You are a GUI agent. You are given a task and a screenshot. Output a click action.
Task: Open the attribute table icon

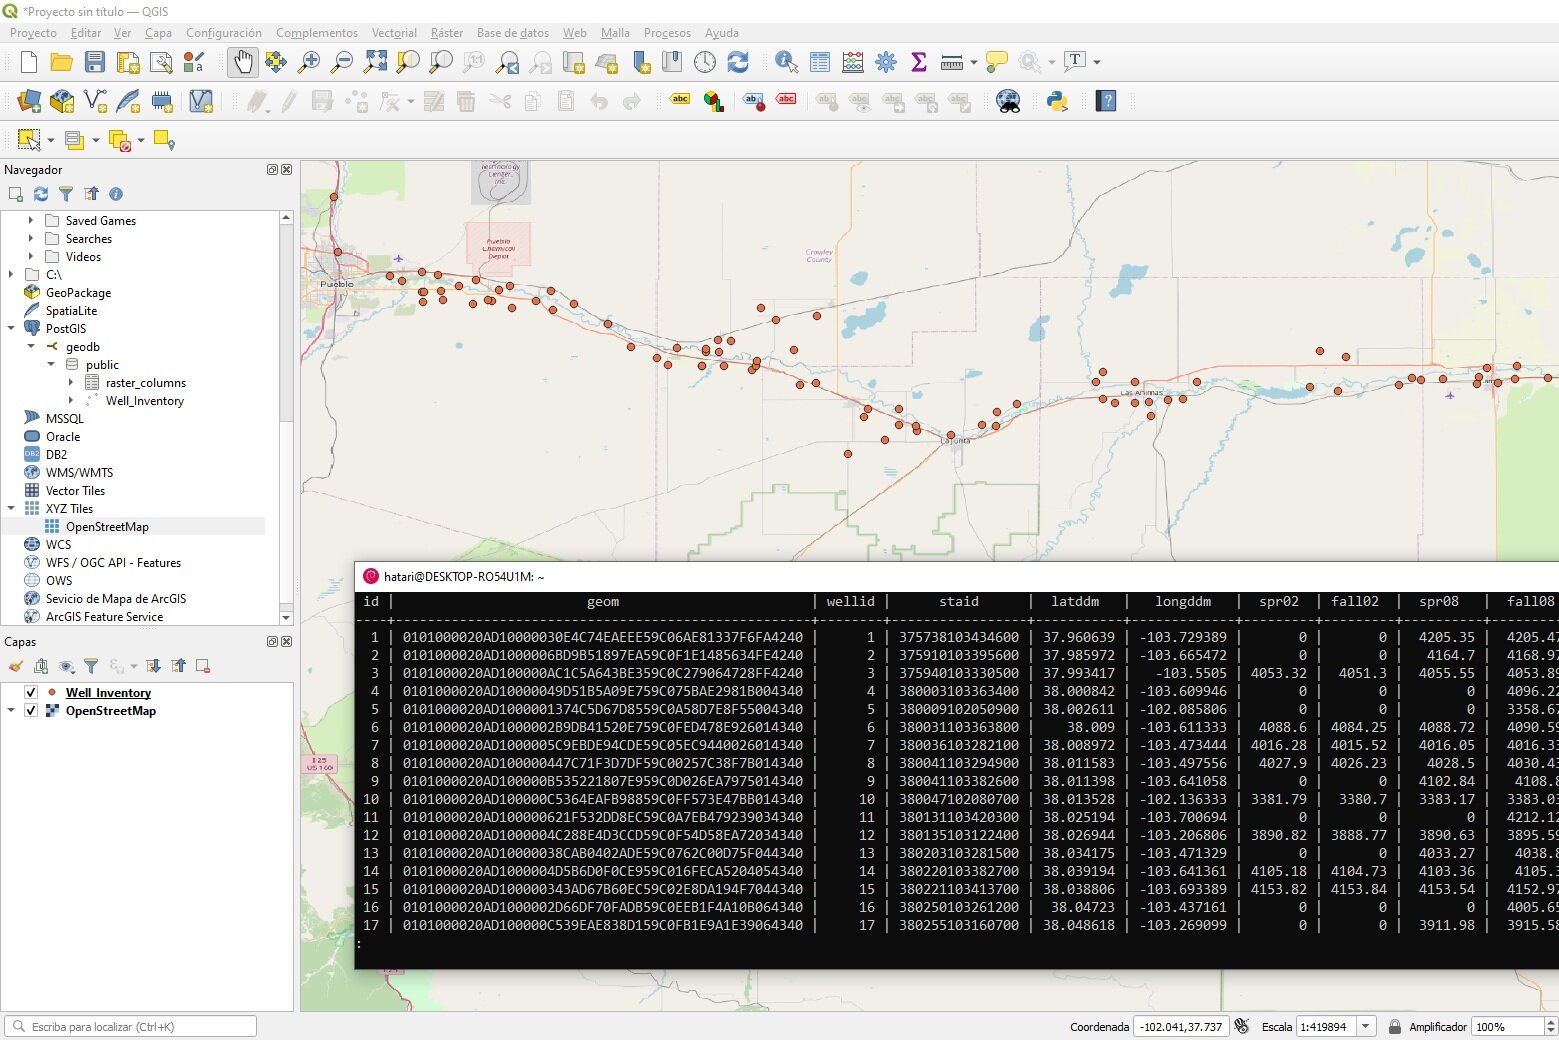click(x=820, y=62)
